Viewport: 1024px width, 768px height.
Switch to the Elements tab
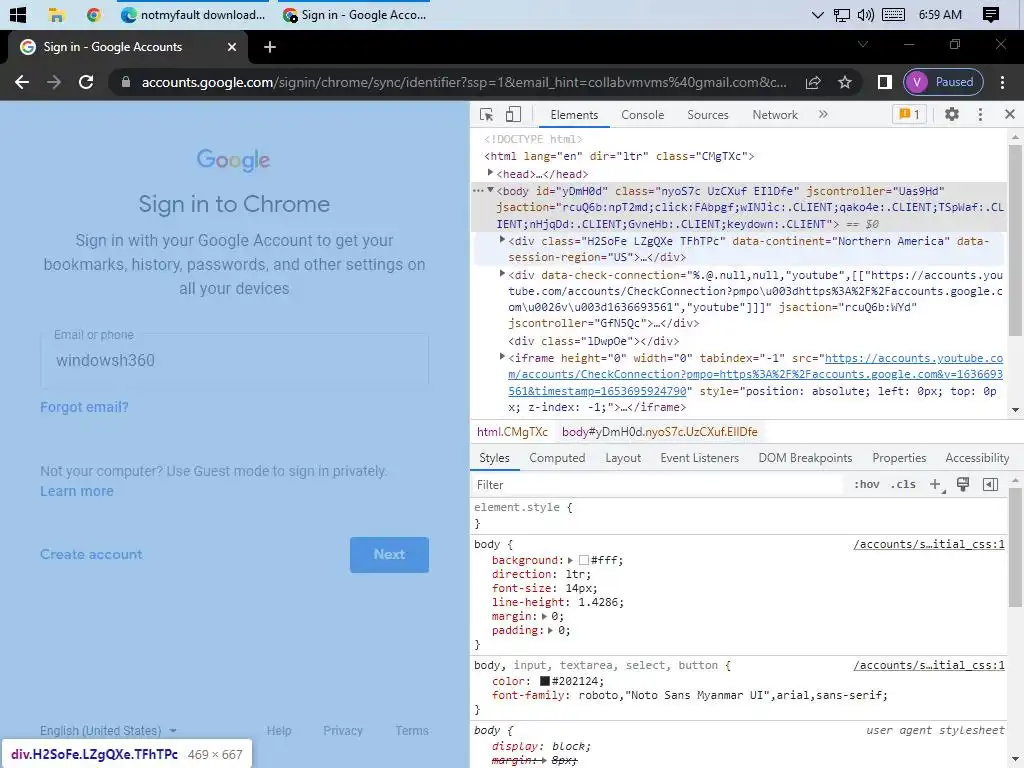click(x=574, y=115)
